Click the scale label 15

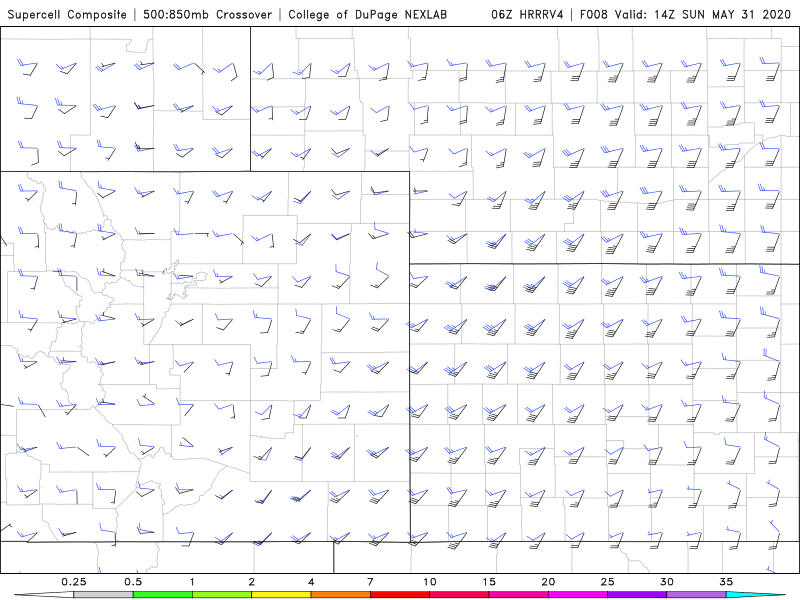489,582
